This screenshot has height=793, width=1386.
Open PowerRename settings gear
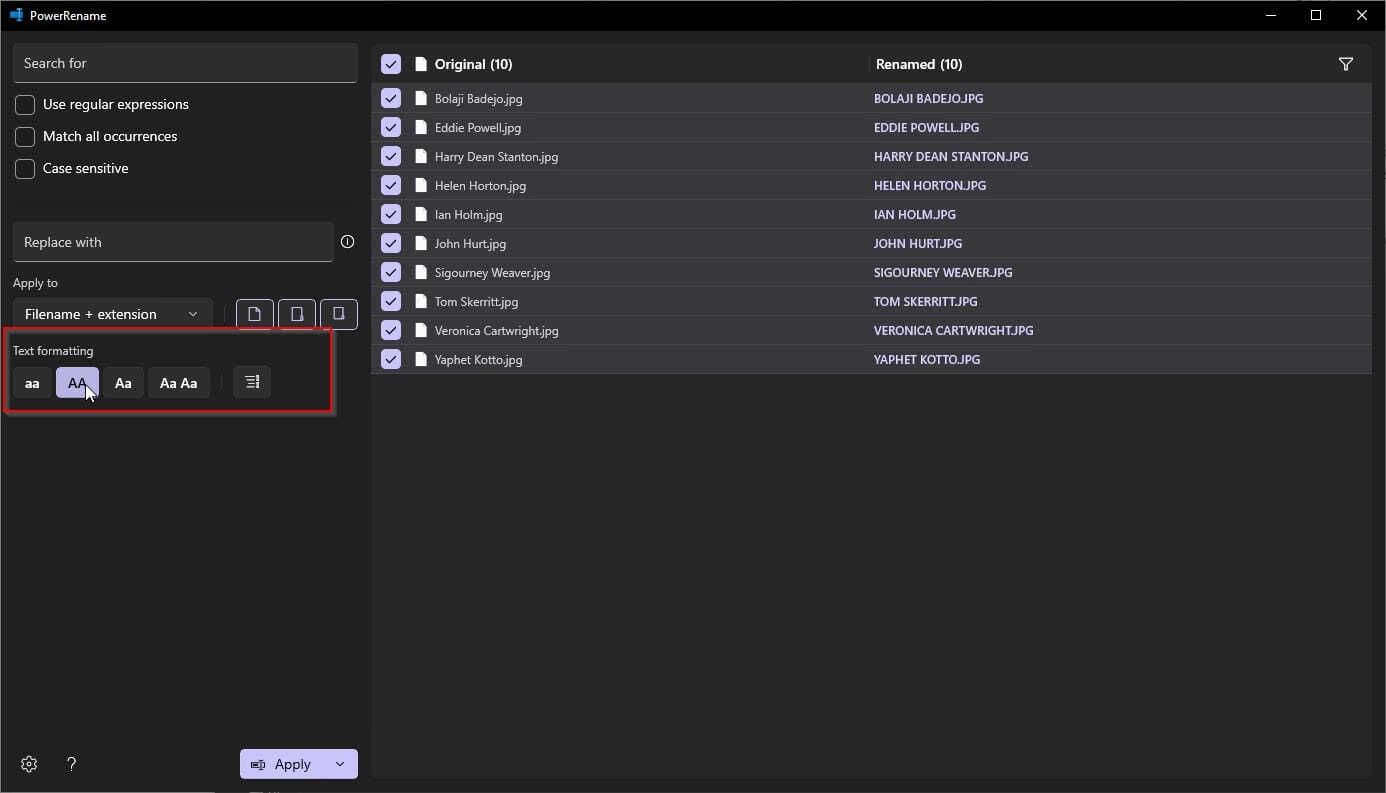[29, 764]
